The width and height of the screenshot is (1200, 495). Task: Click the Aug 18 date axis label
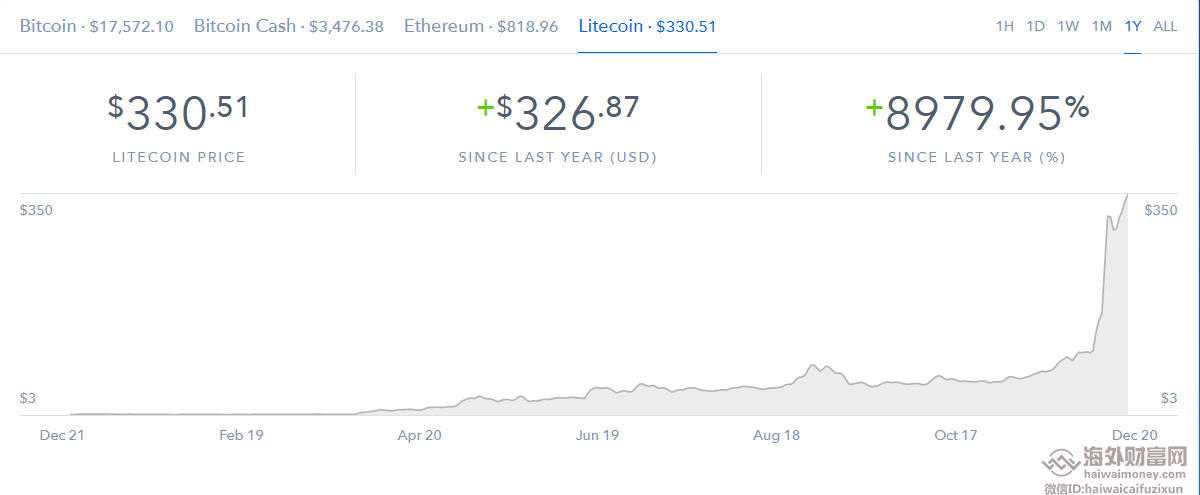pos(777,435)
